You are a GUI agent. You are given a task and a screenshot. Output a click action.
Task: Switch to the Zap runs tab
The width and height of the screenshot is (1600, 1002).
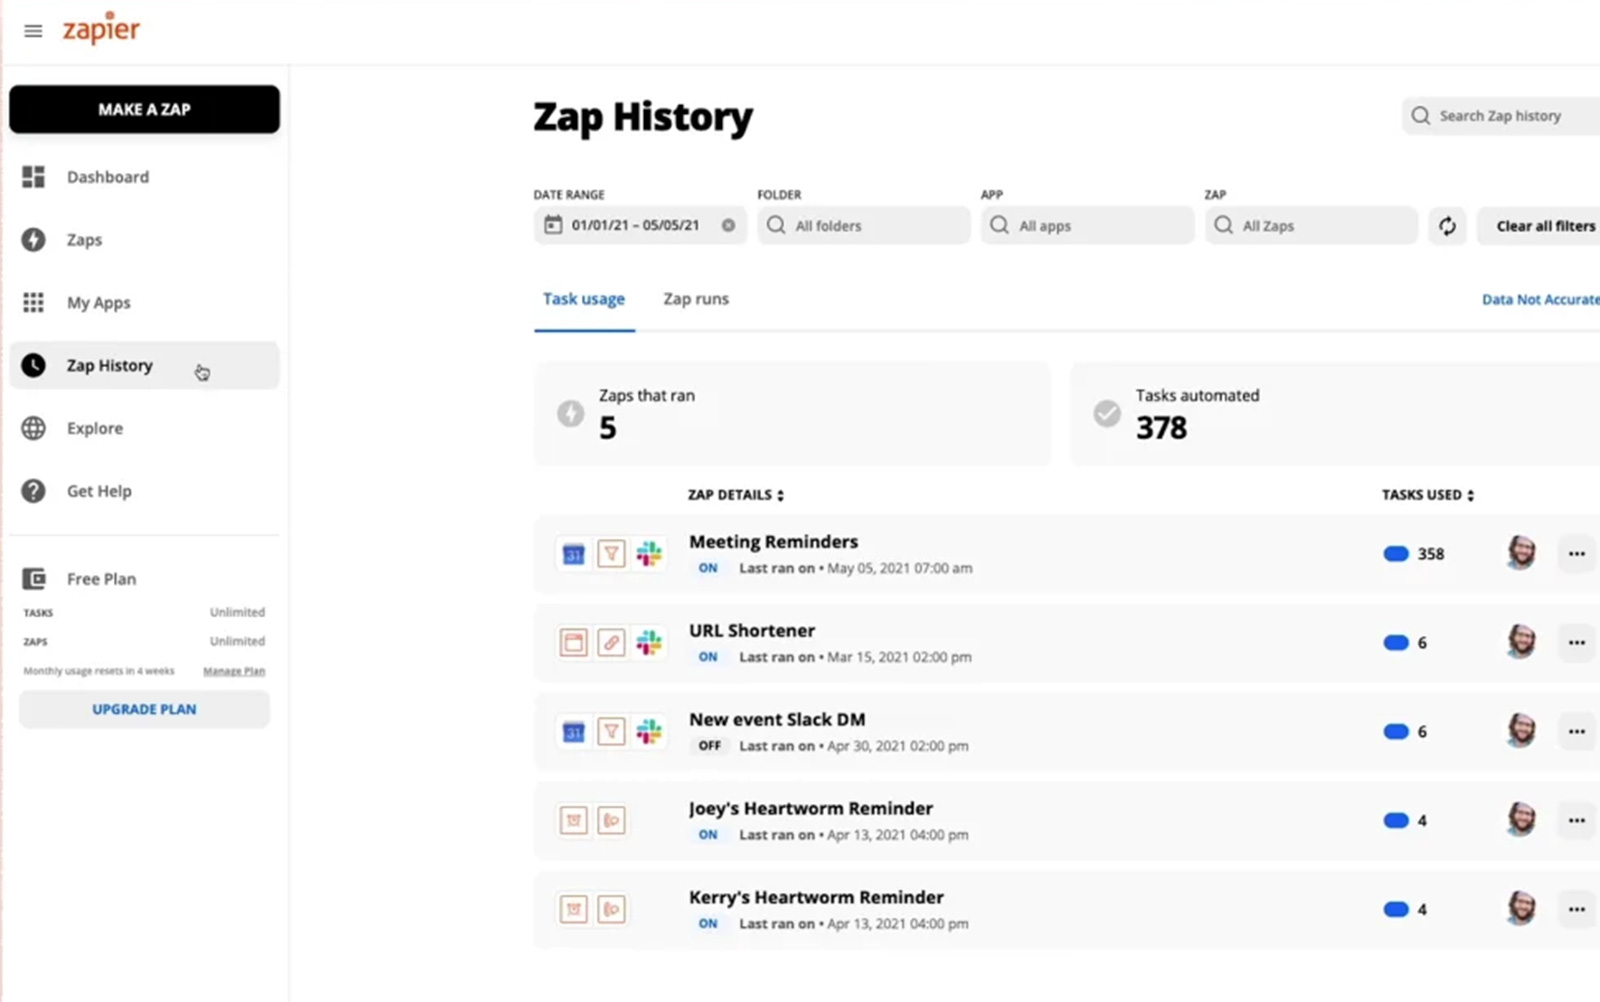pos(696,299)
